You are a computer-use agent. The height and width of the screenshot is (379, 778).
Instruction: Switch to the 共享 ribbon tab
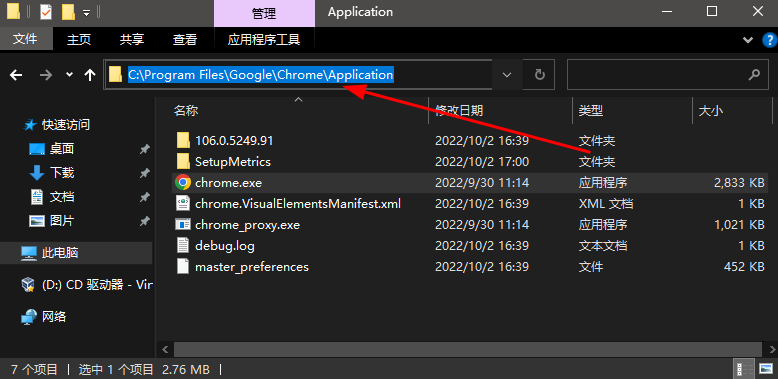coord(131,39)
